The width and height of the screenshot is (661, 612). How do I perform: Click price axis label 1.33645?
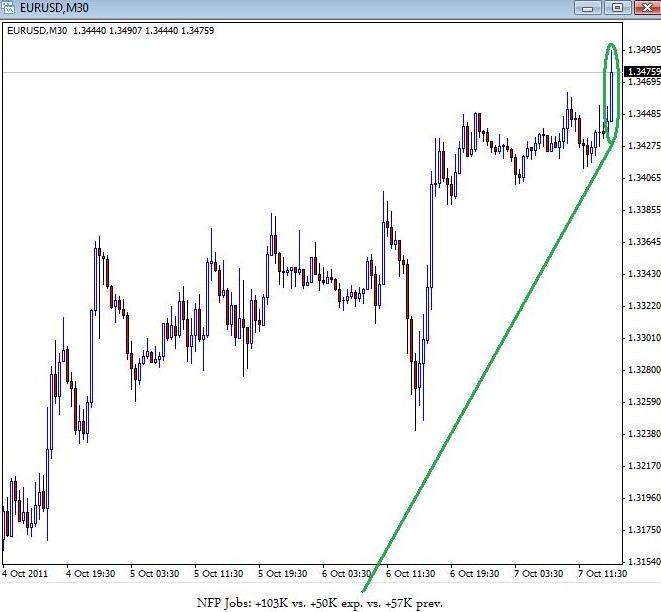(644, 242)
